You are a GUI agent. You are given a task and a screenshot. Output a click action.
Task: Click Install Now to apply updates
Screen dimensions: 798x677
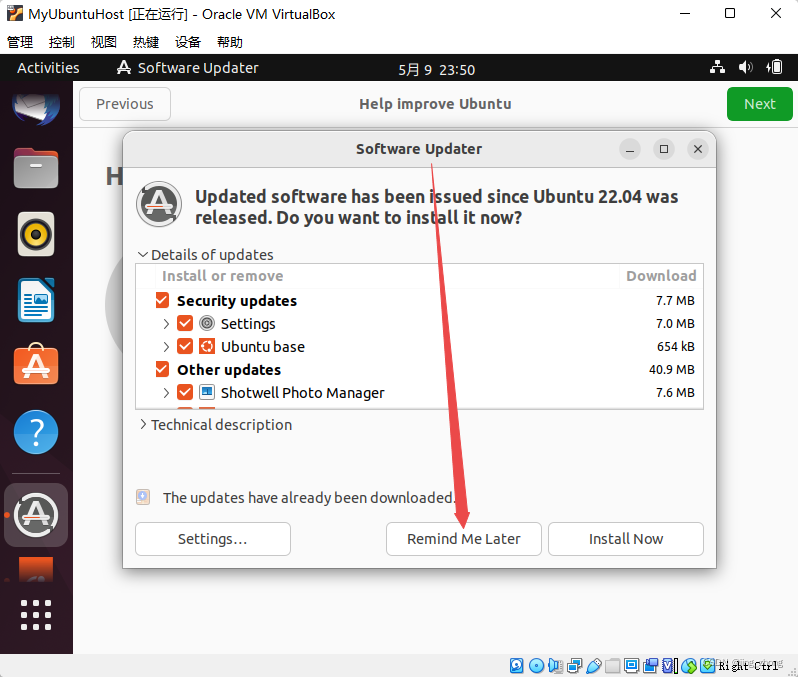625,539
